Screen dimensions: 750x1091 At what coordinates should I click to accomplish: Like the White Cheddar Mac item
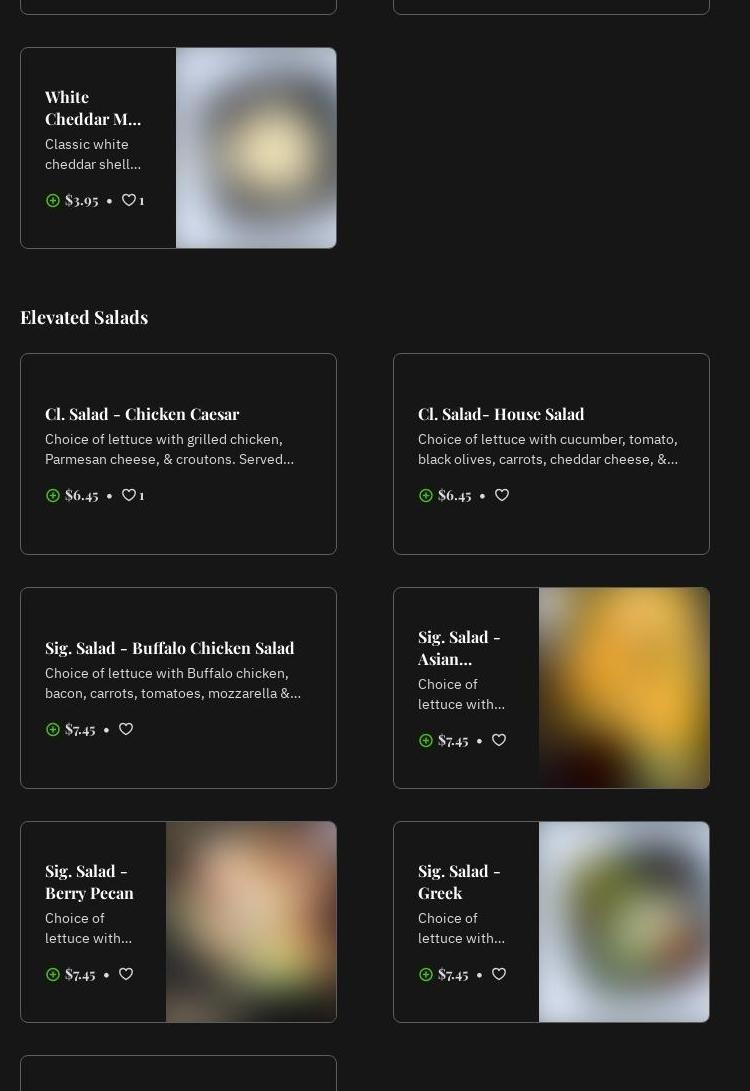[x=129, y=200]
